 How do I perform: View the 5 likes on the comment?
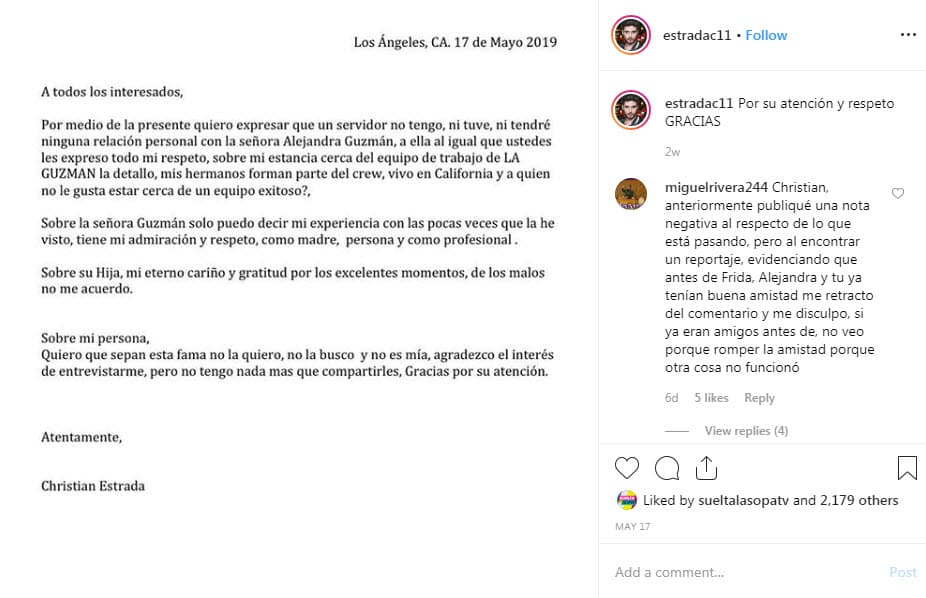click(x=710, y=397)
